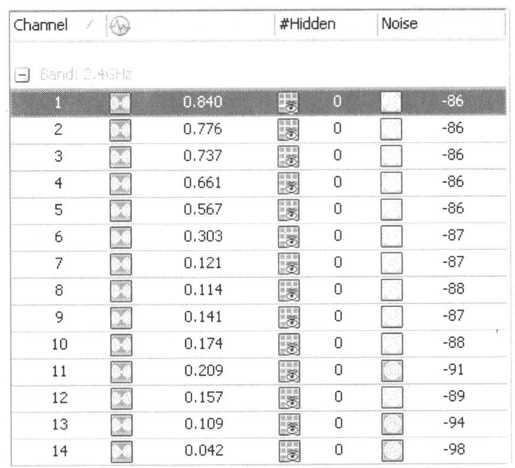The height and width of the screenshot is (468, 515).
Task: Click noise indicator box for channel 13
Action: coord(392,424)
